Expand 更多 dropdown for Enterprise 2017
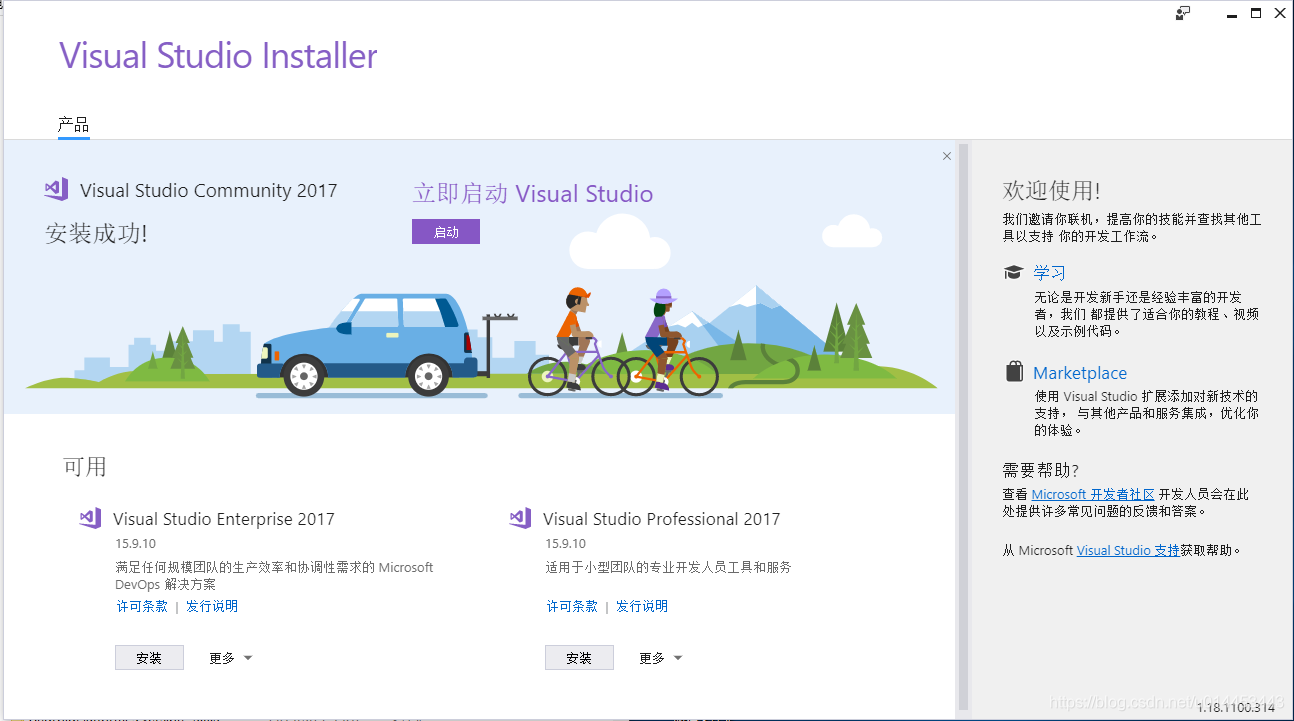1294x721 pixels. pos(231,658)
